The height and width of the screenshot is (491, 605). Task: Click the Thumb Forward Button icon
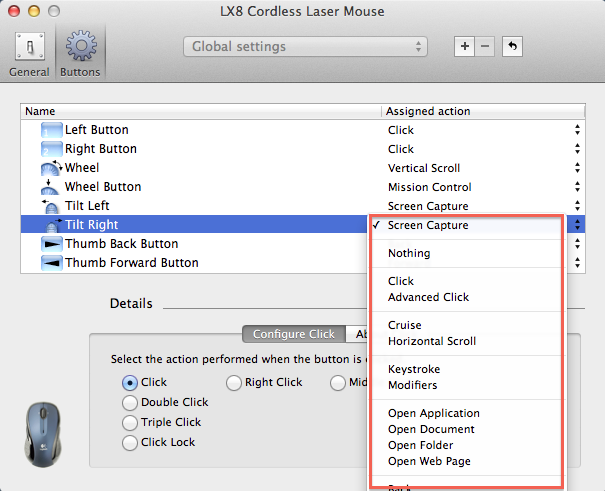tap(51, 263)
